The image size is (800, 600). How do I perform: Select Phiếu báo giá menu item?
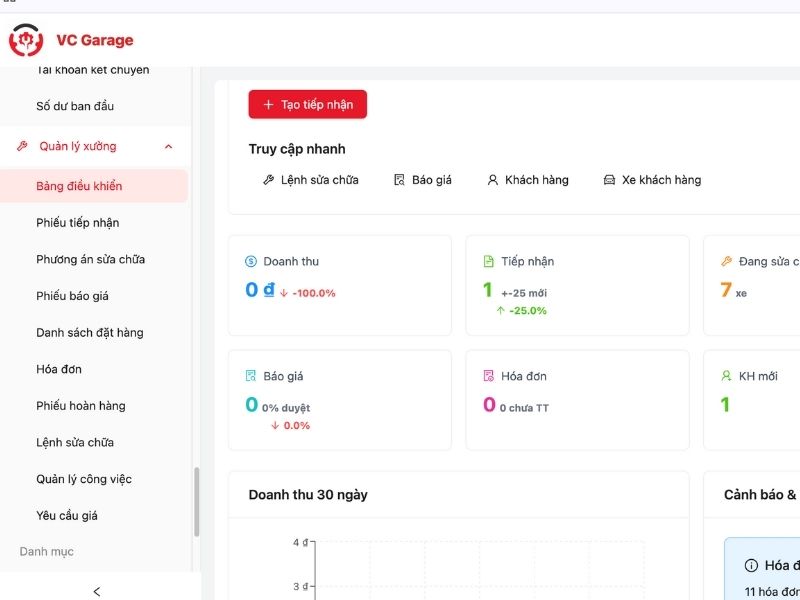point(72,296)
